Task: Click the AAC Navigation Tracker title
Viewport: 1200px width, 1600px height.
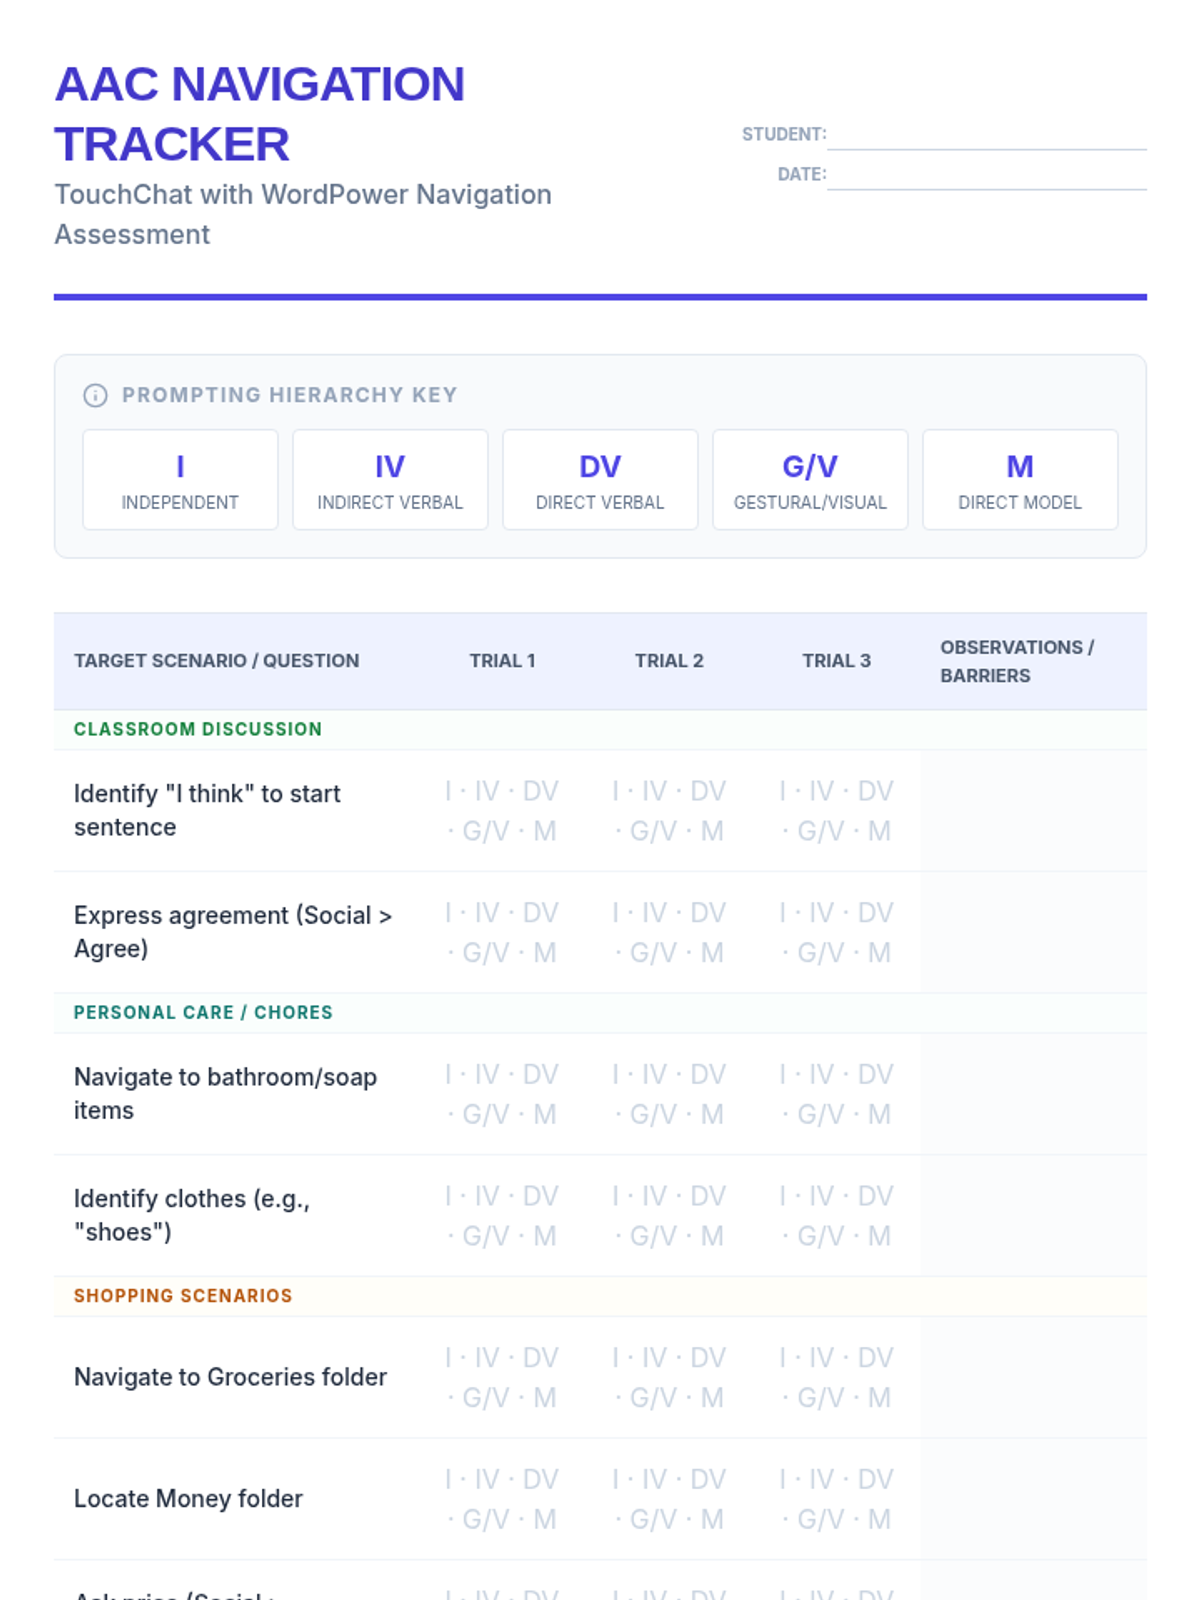Action: point(260,114)
